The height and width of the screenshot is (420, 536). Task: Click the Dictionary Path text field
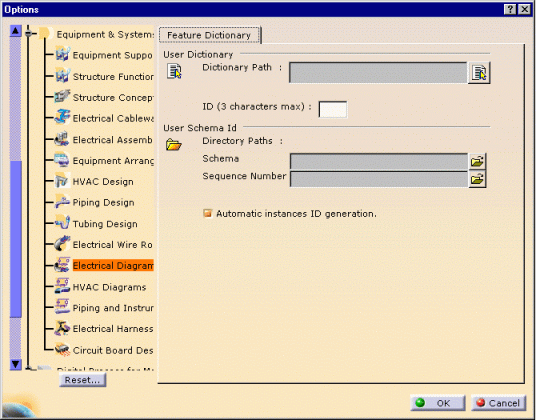pyautogui.click(x=378, y=72)
